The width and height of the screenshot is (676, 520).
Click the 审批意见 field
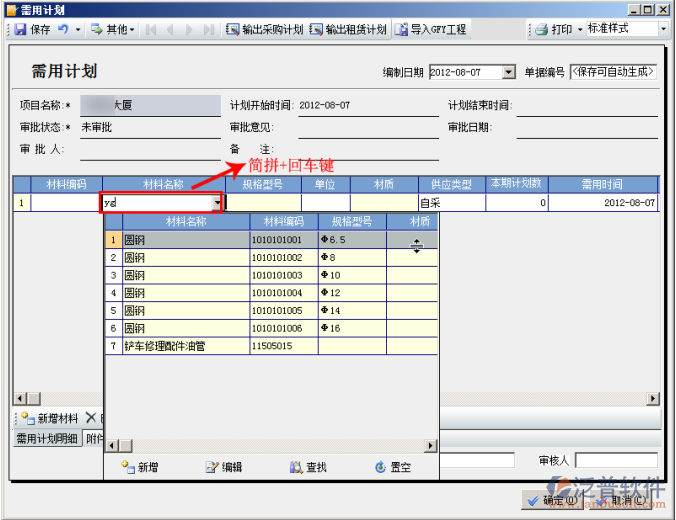(369, 128)
